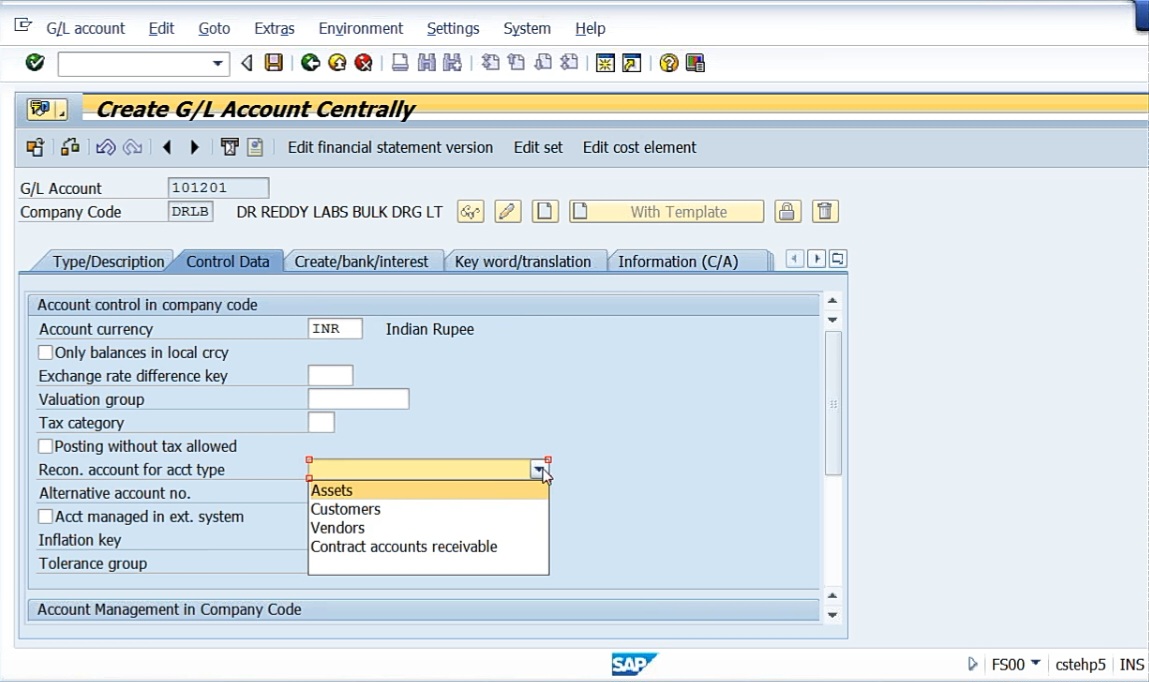Collapse the Recon. account dropdown arrow

(x=539, y=470)
